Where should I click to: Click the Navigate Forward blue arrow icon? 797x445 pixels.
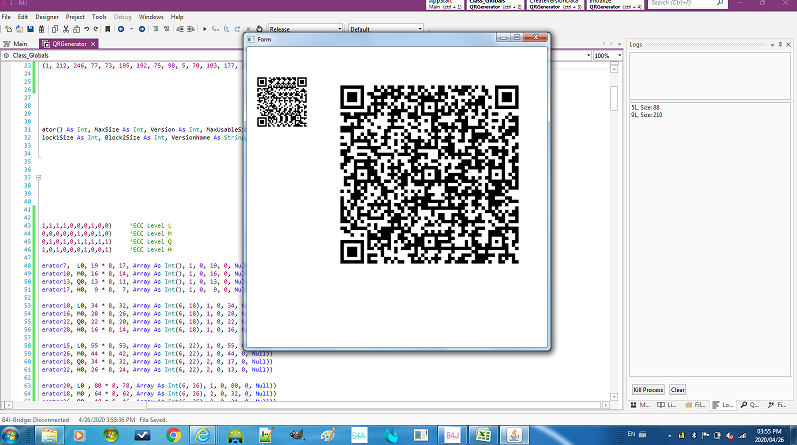click(x=142, y=29)
